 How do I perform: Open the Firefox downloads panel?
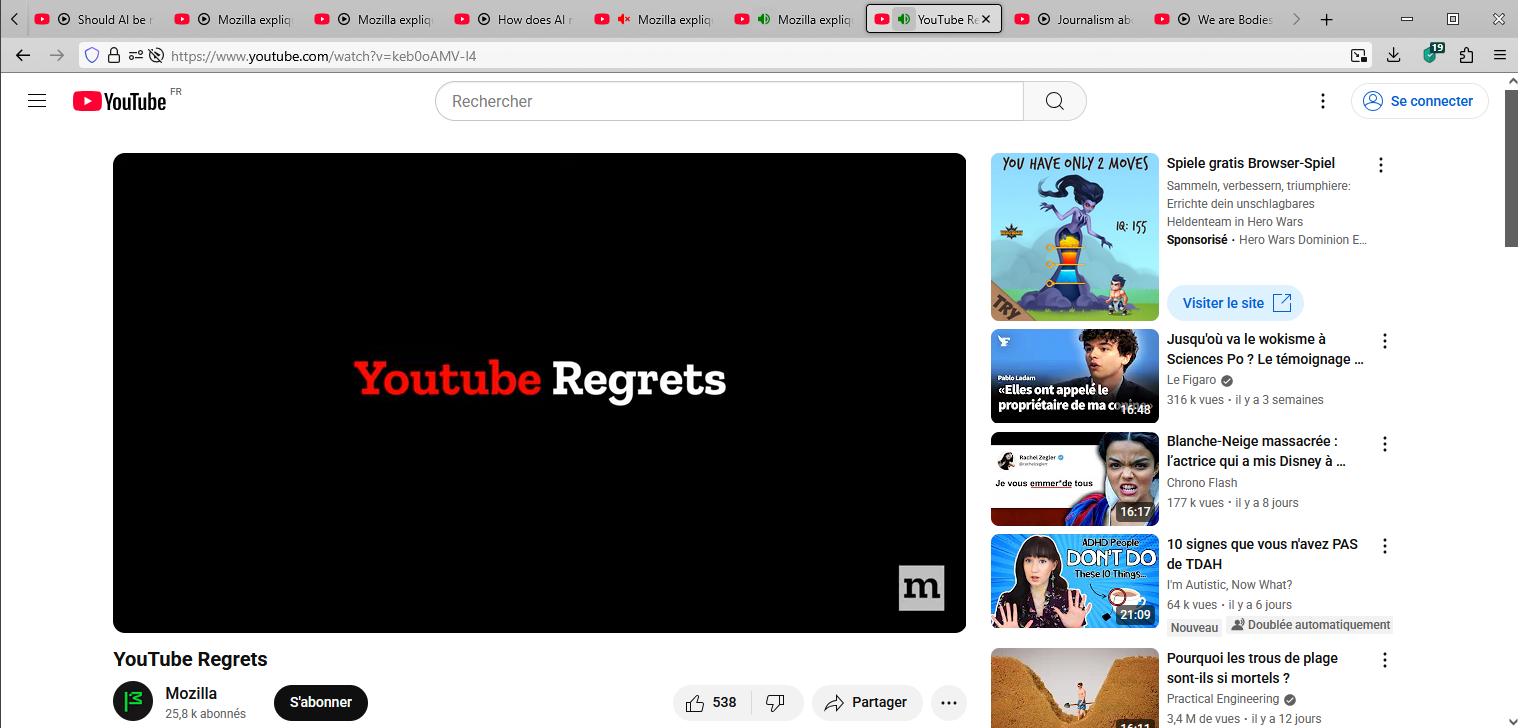(1393, 56)
